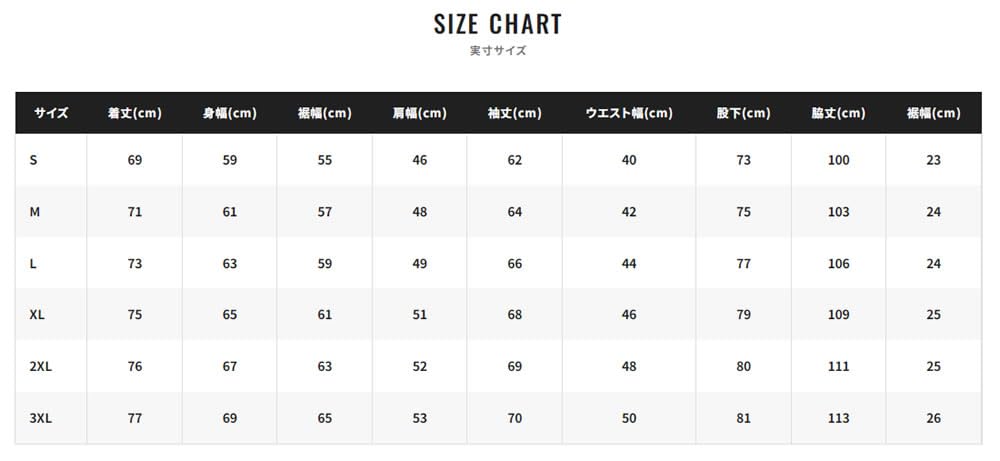This screenshot has width=1000, height=461.
Task: Click the 着丈(cm) column header
Action: pyautogui.click(x=135, y=113)
